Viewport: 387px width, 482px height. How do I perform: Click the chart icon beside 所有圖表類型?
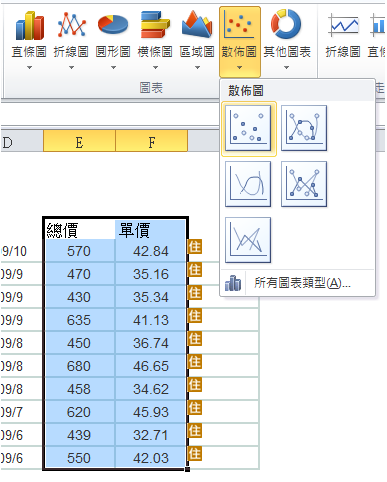[x=233, y=283]
